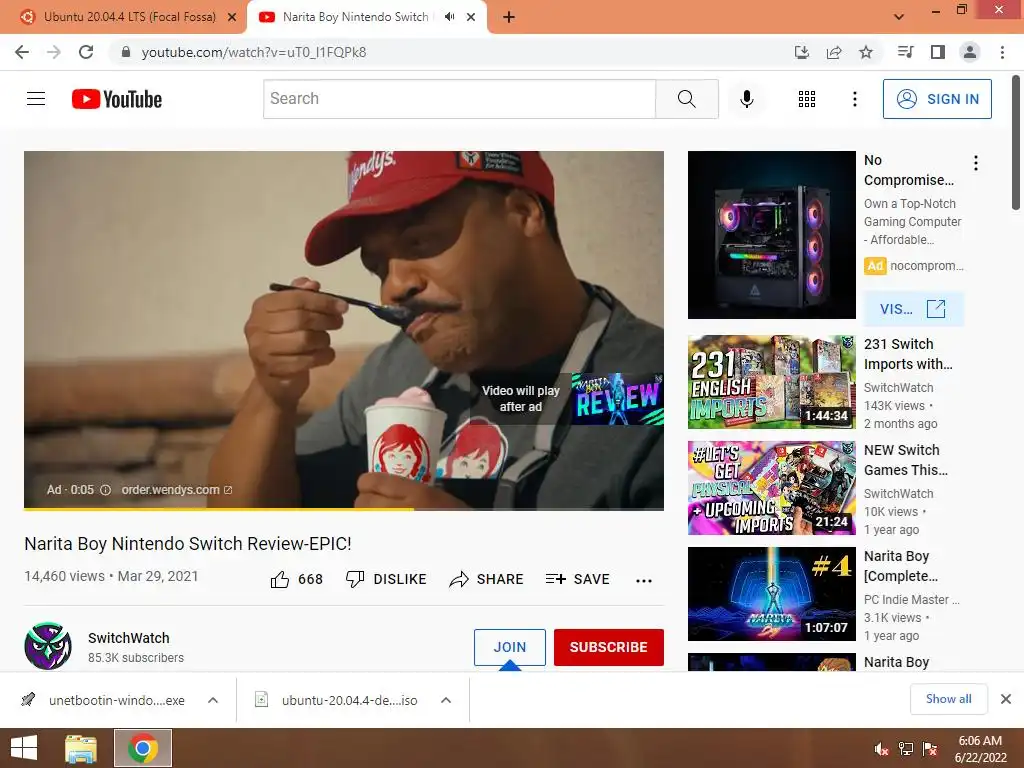Open 231 English Imports video thumbnail
1024x768 pixels.
(771, 382)
